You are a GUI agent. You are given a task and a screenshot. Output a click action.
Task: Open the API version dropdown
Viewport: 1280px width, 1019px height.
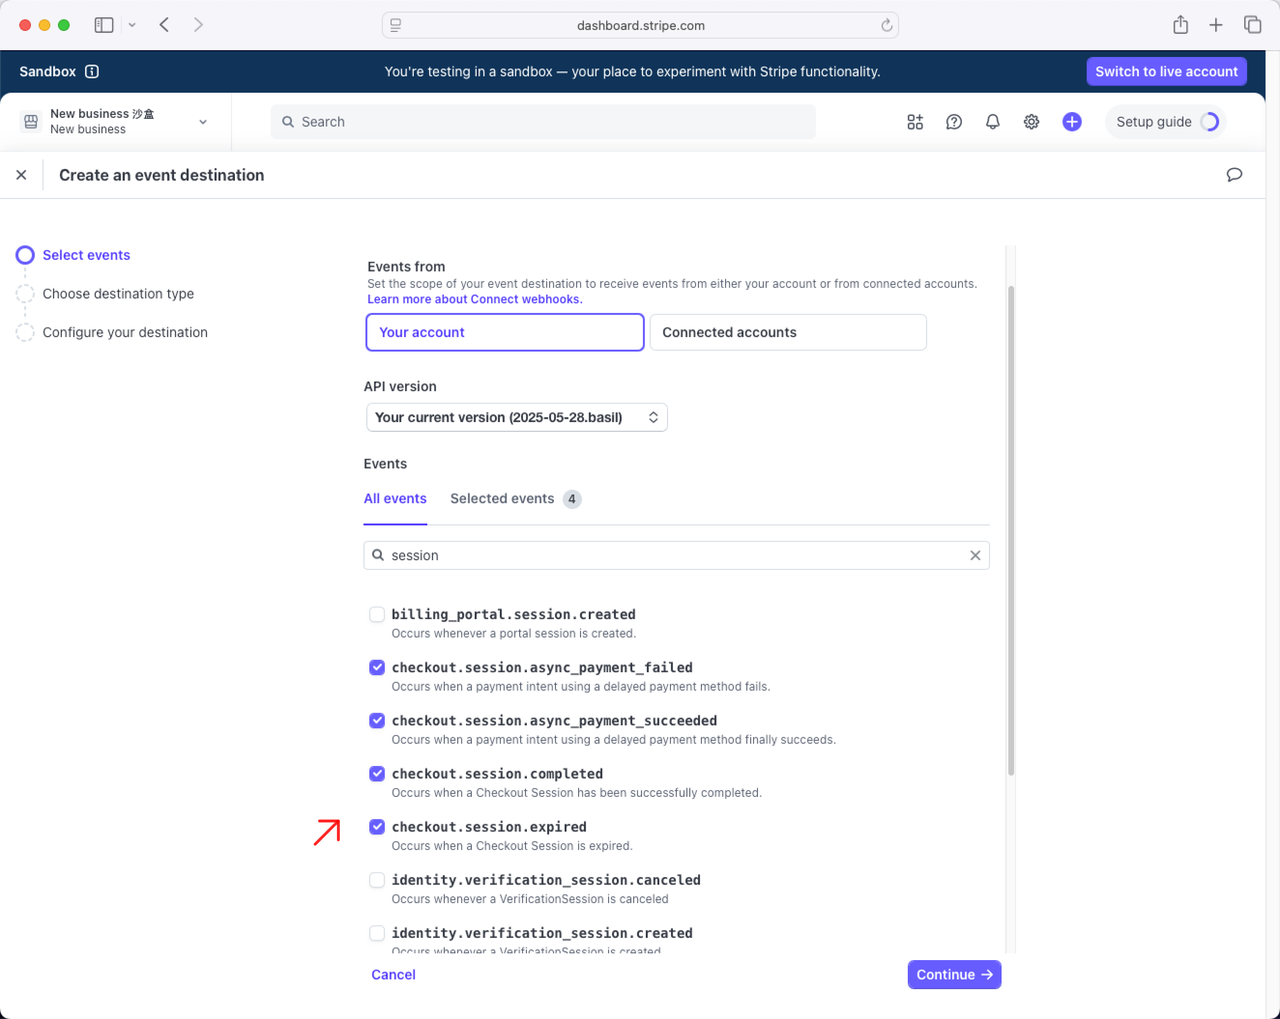517,417
